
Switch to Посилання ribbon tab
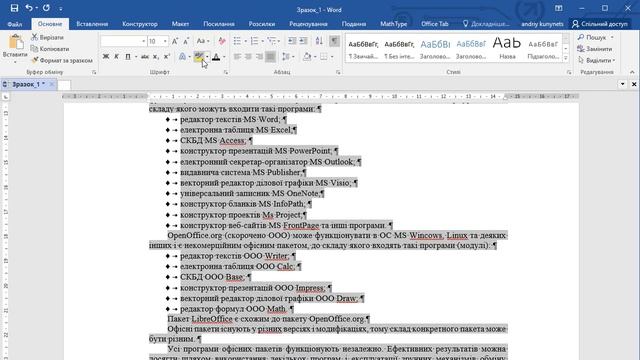219,24
